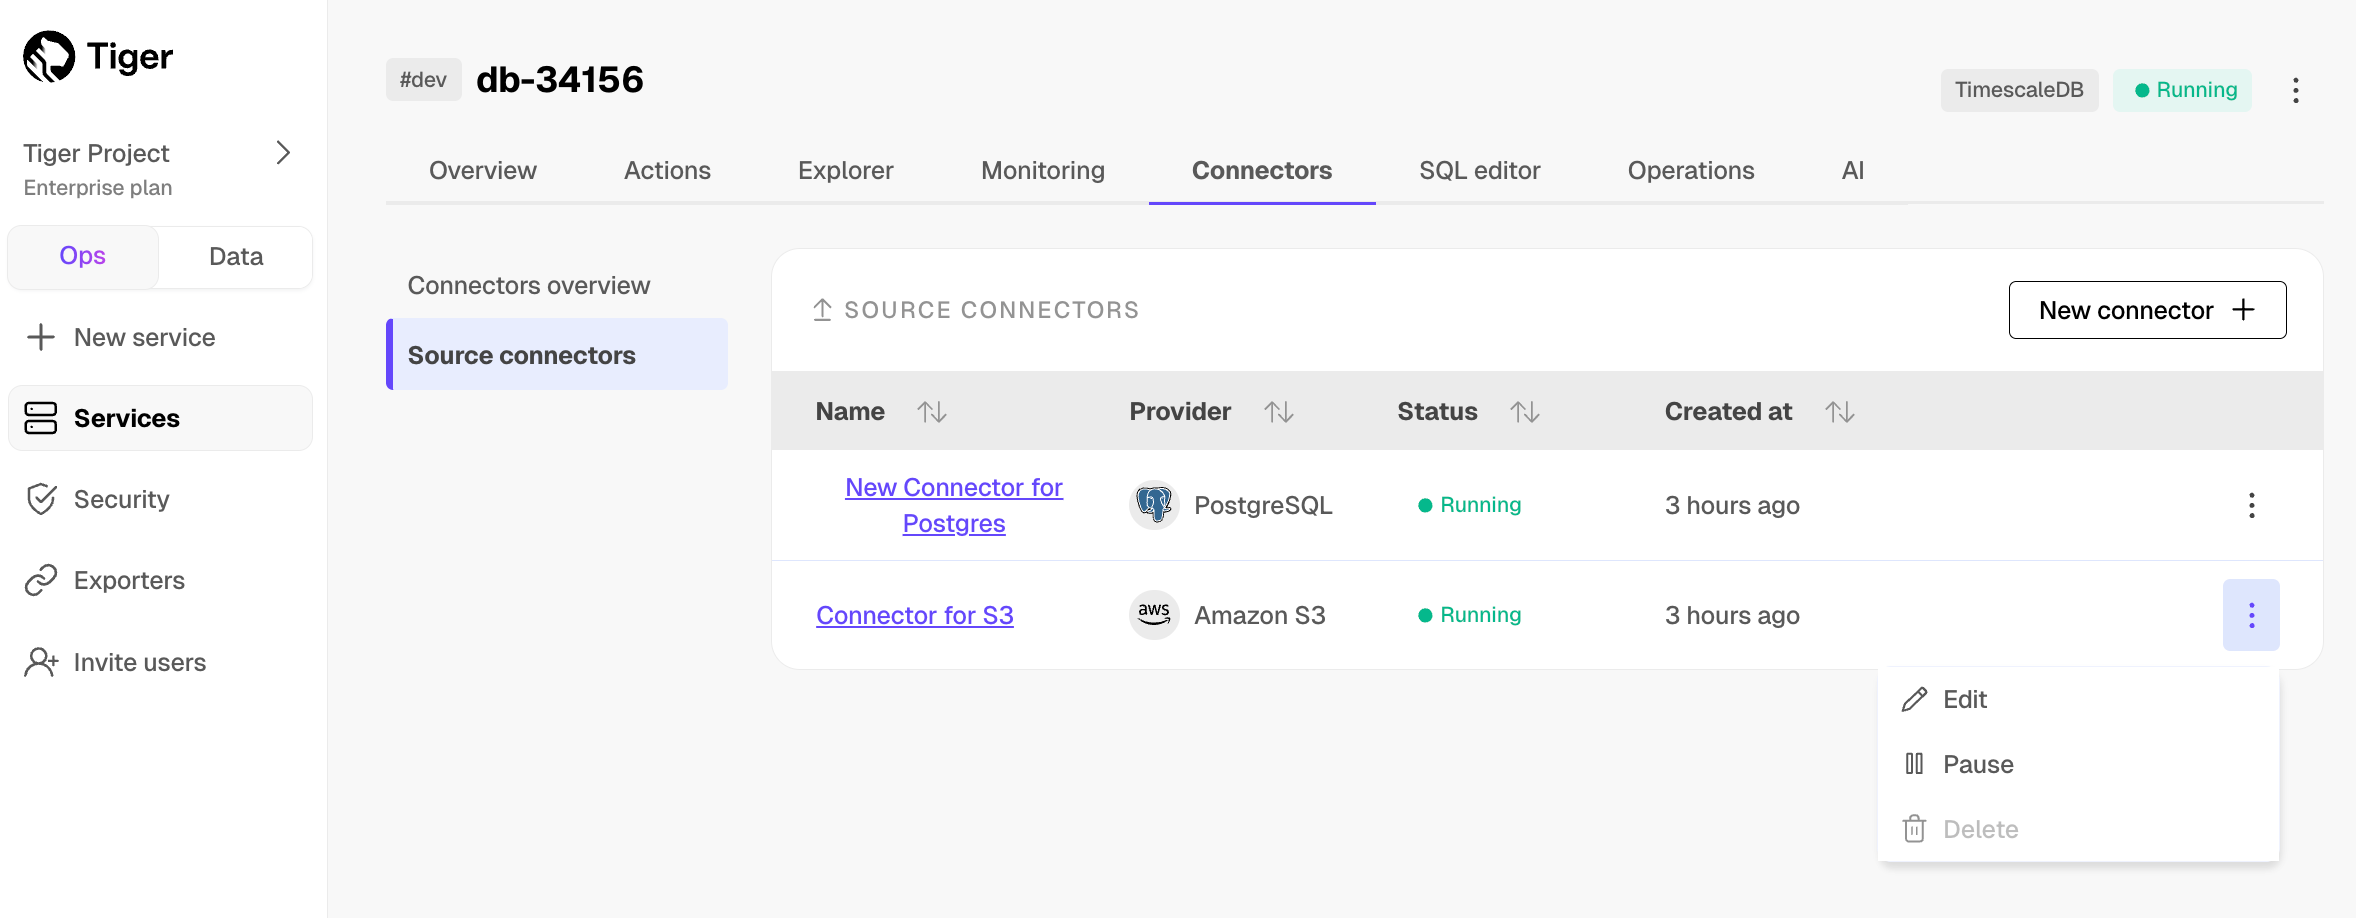Select Connectors overview in side panel
The image size is (2356, 918).
pyautogui.click(x=529, y=286)
